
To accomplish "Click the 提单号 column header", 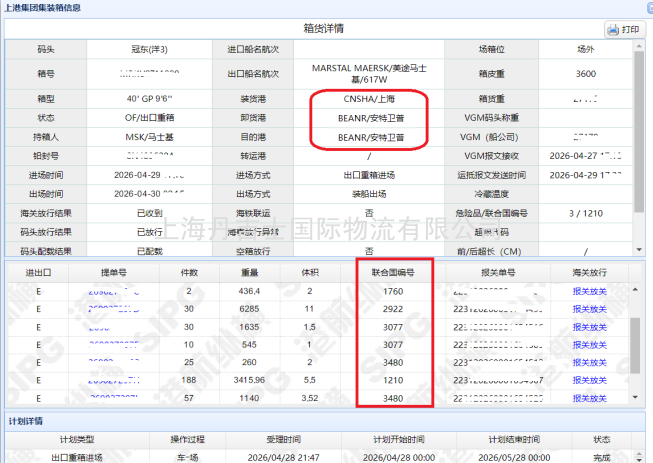I will click(114, 273).
